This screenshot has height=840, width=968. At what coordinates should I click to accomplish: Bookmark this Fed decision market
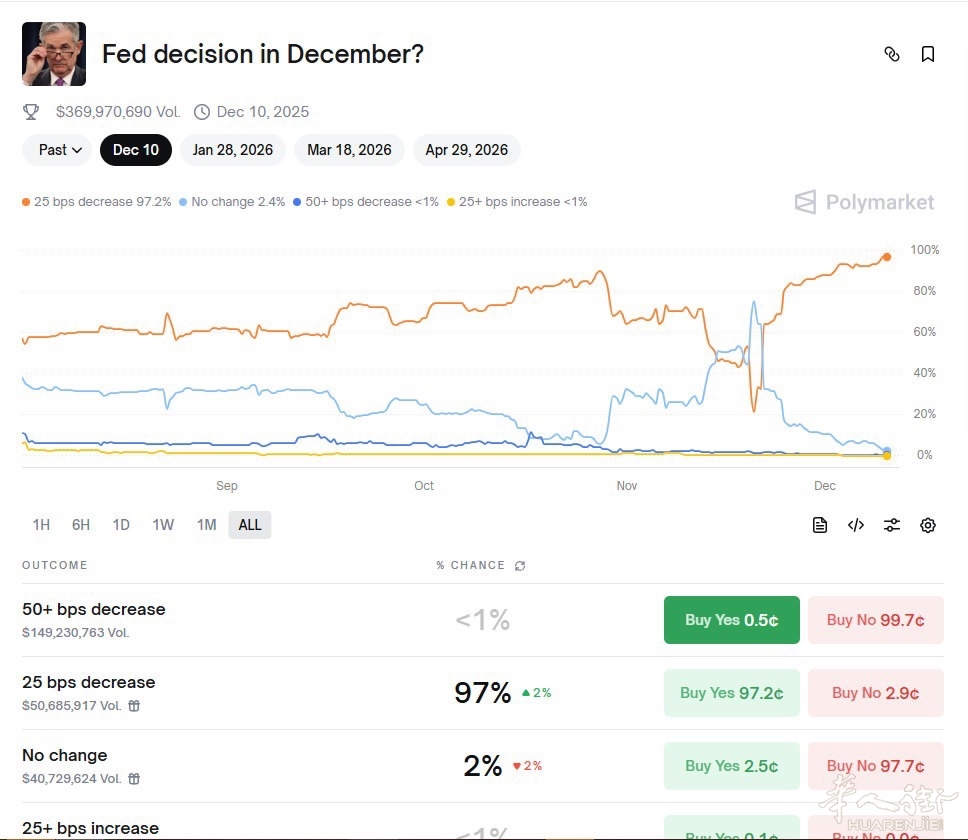(928, 54)
